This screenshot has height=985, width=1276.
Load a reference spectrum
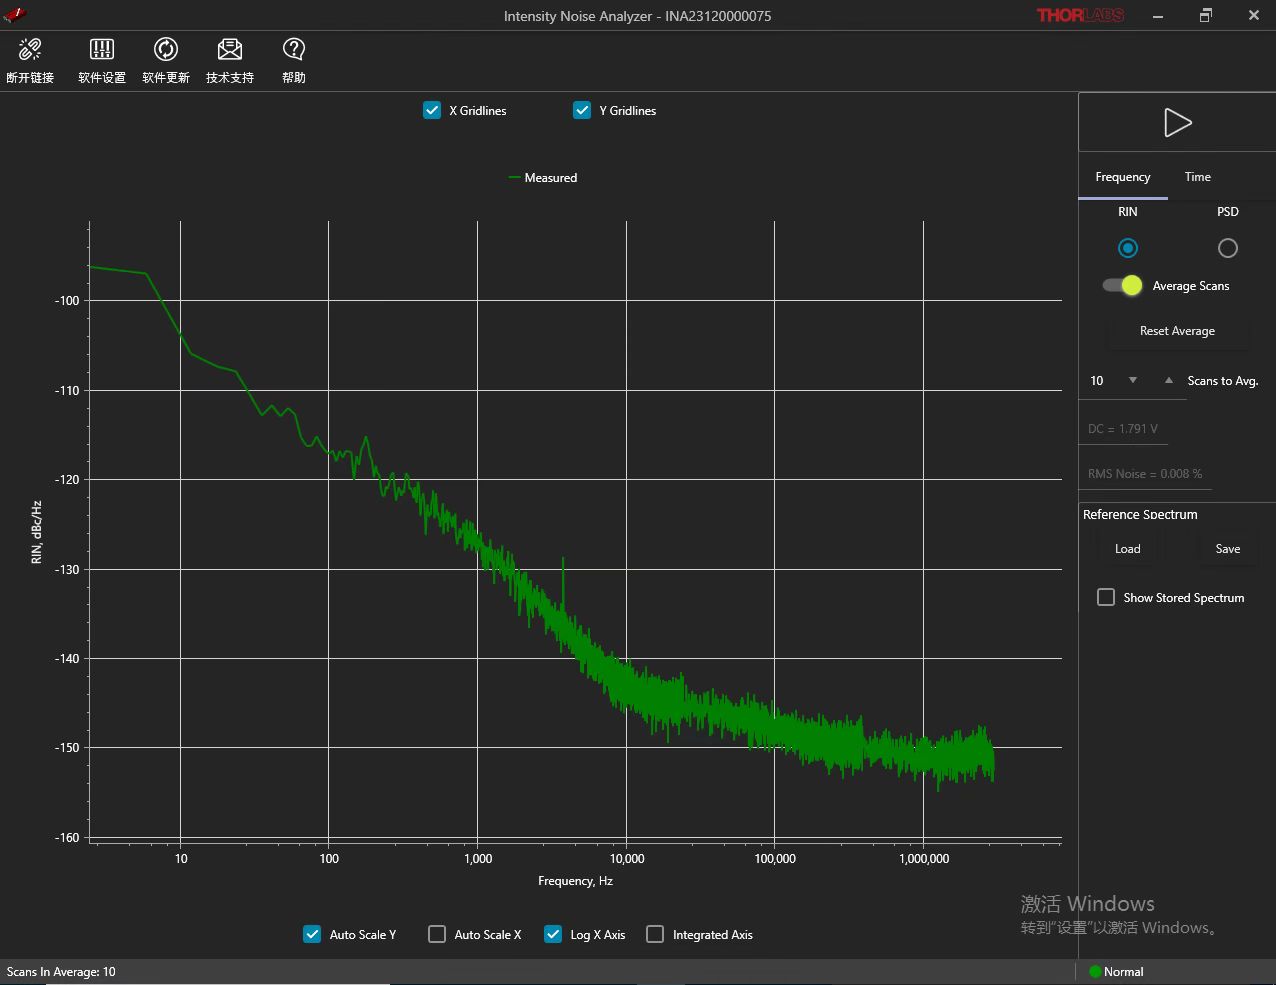1127,549
